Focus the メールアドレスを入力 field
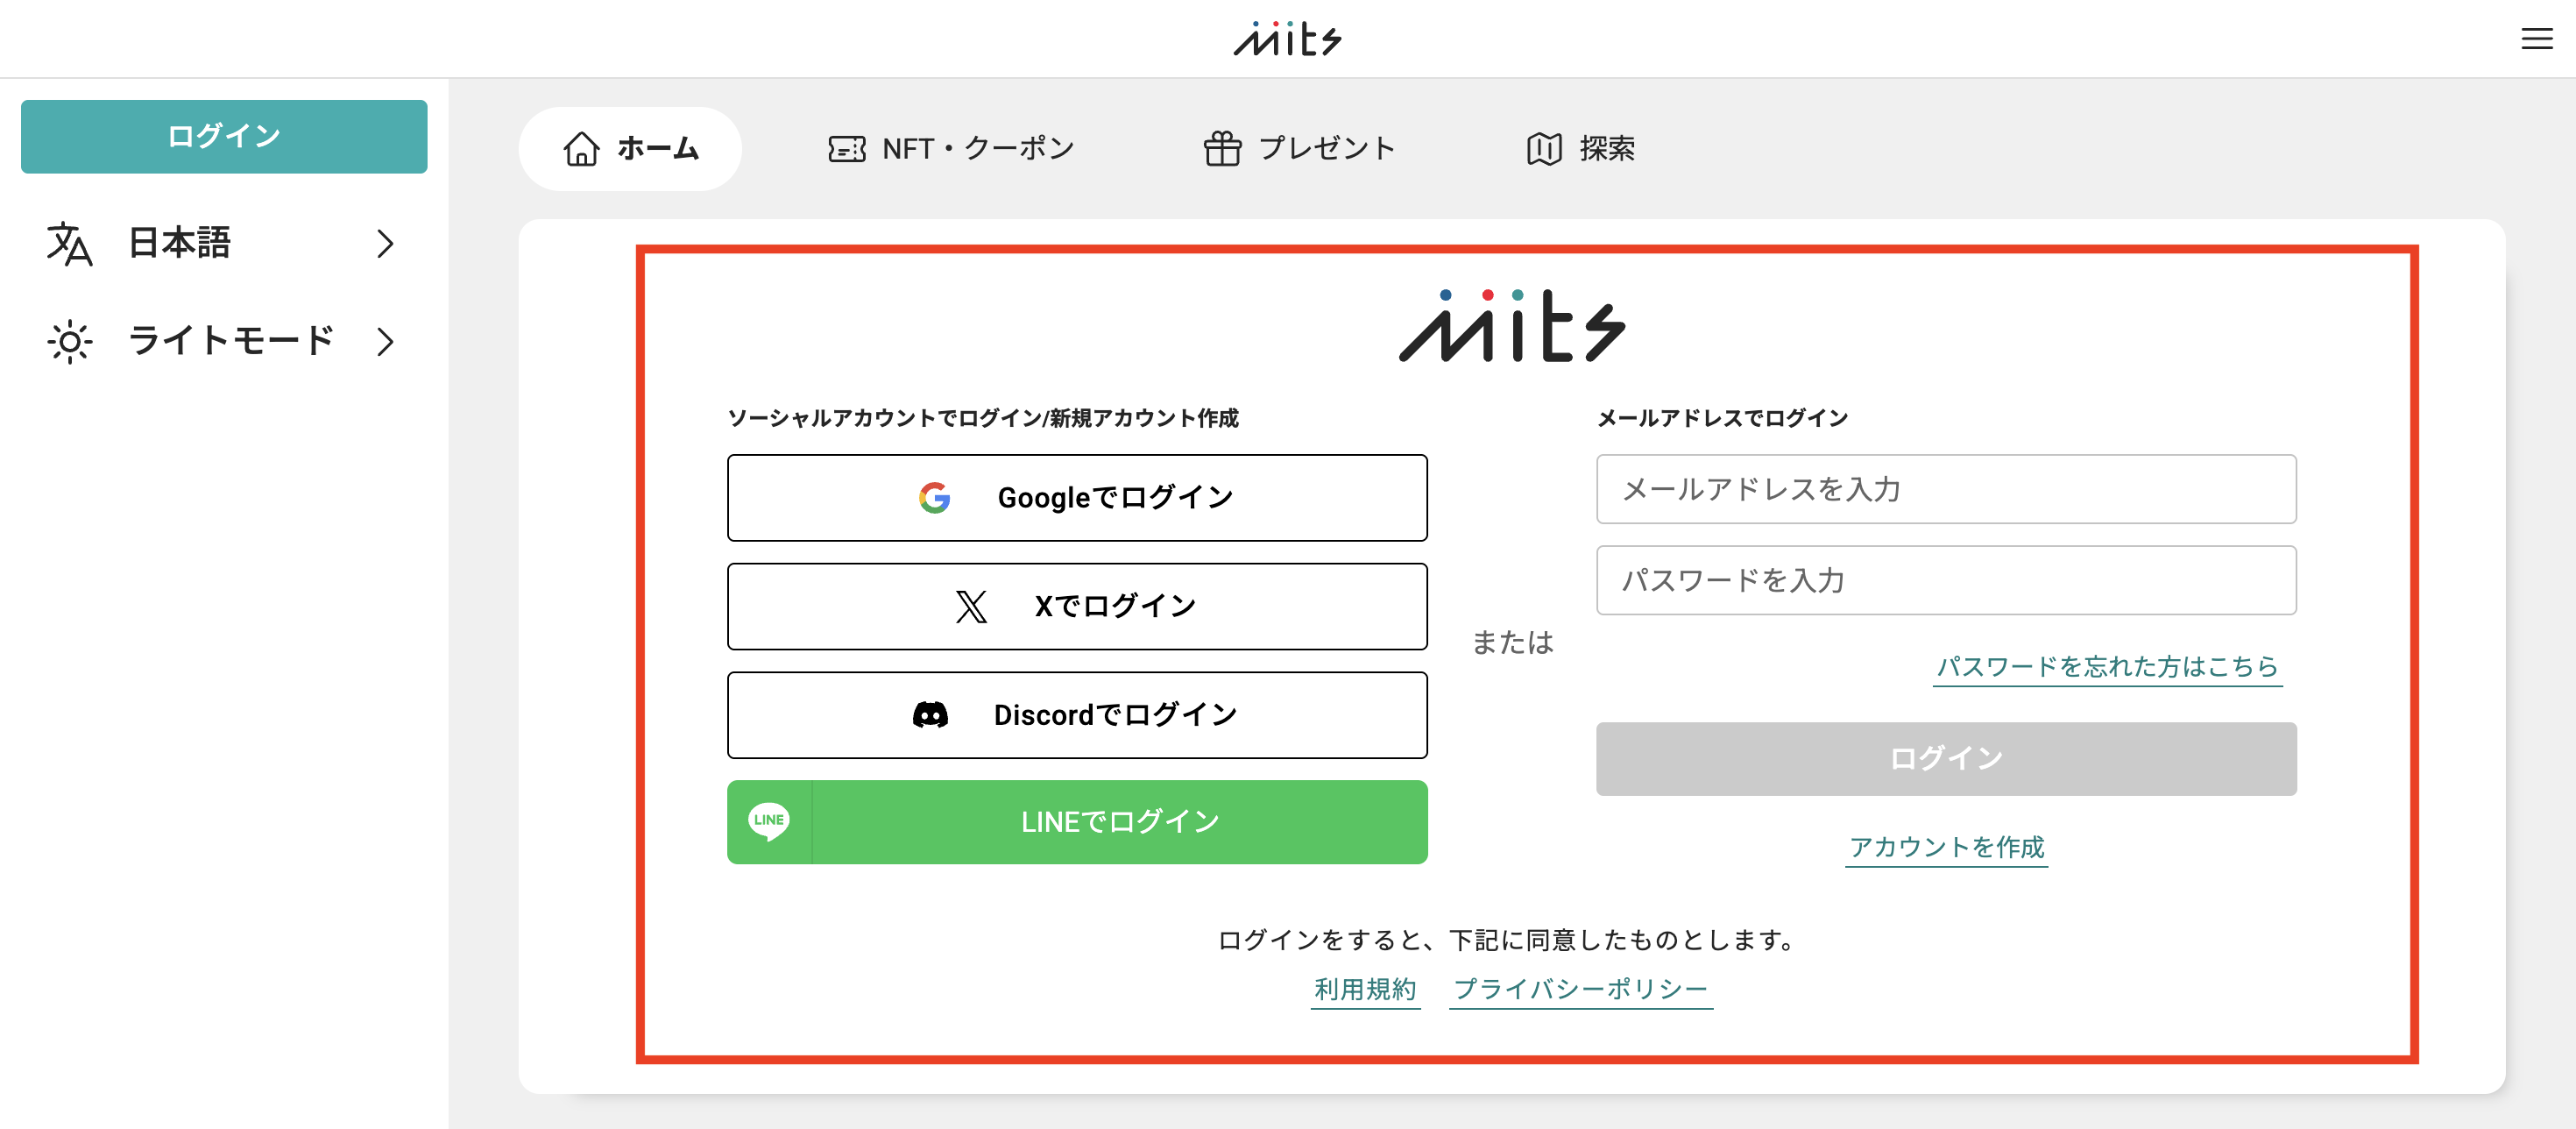2576x1129 pixels. coord(1946,489)
